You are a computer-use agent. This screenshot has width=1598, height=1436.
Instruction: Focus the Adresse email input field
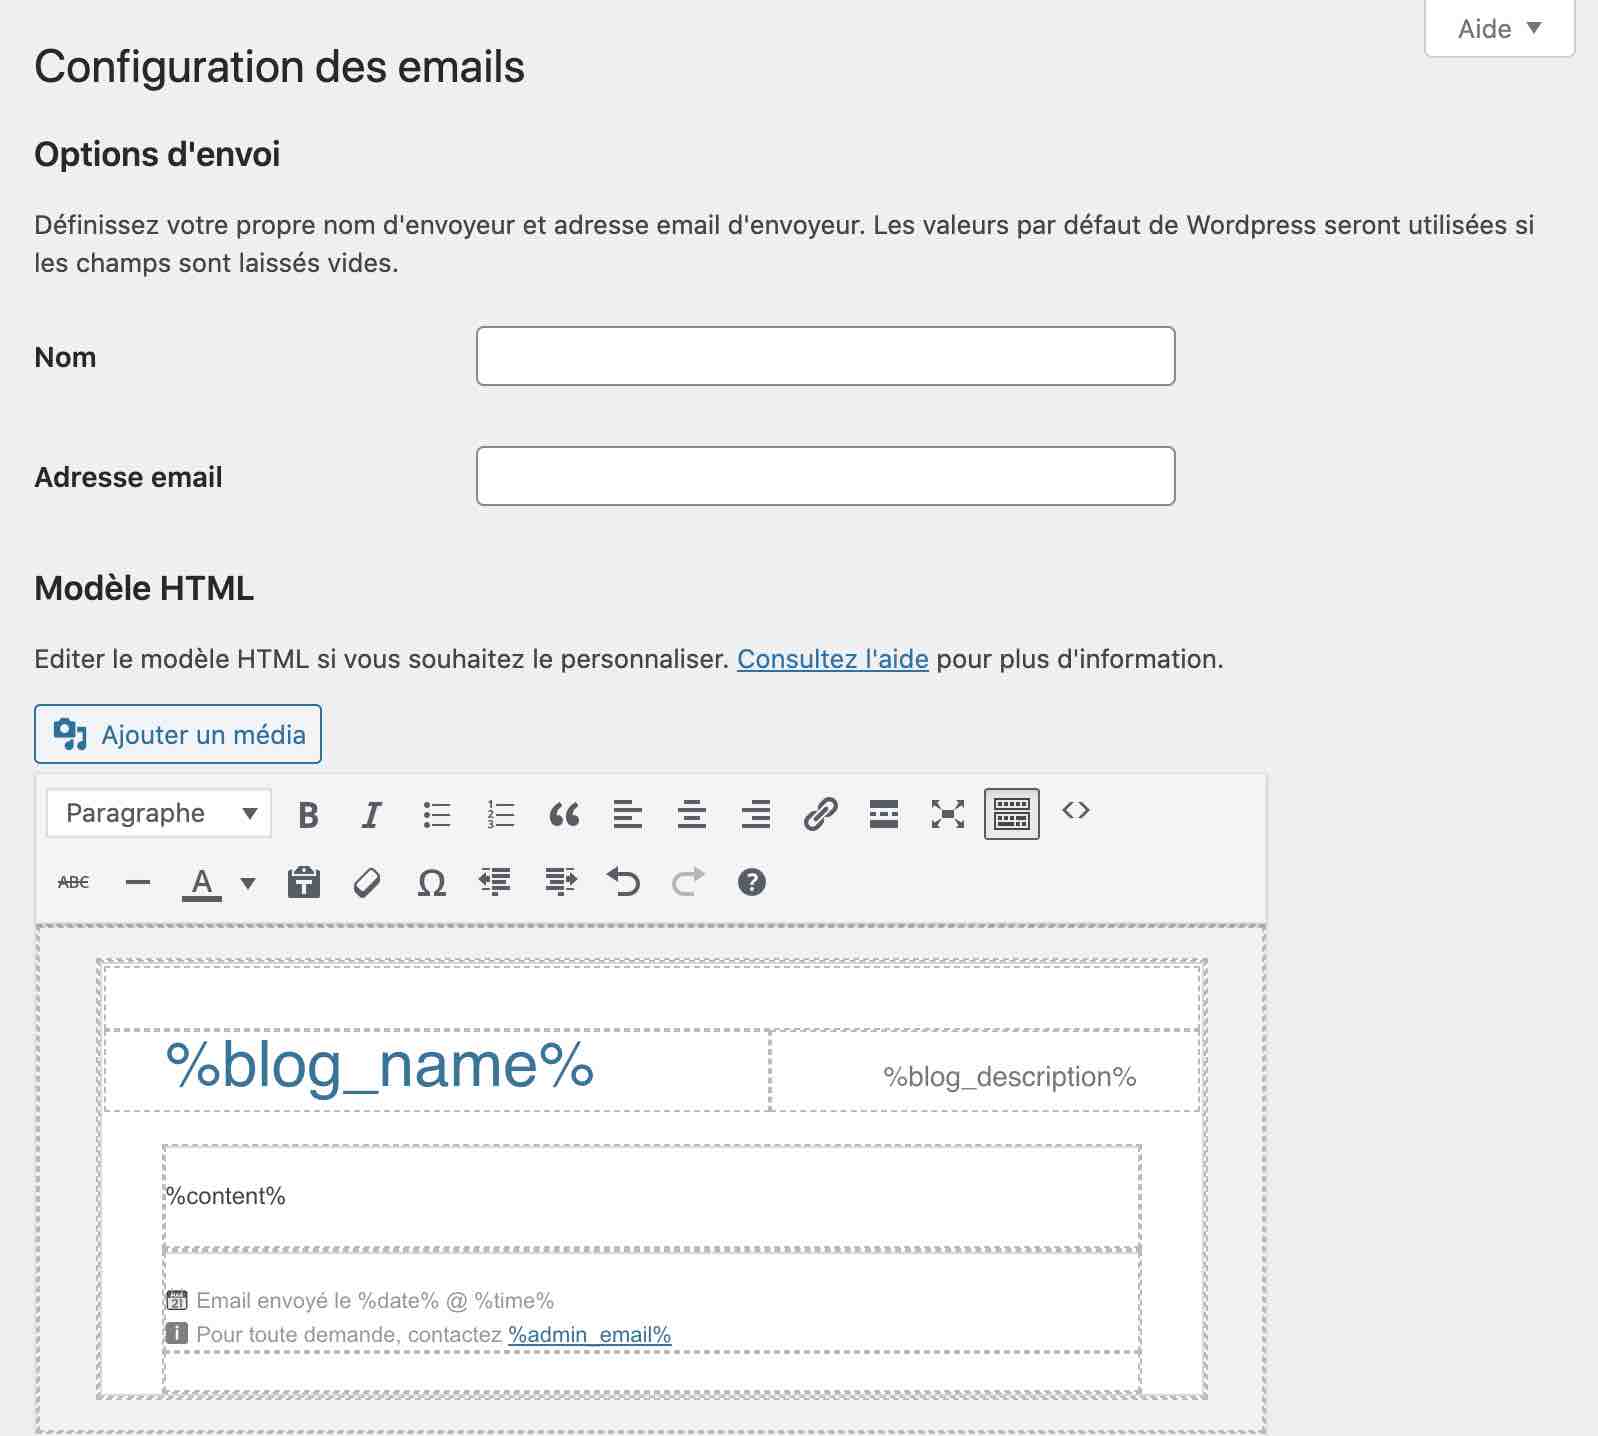click(x=825, y=476)
